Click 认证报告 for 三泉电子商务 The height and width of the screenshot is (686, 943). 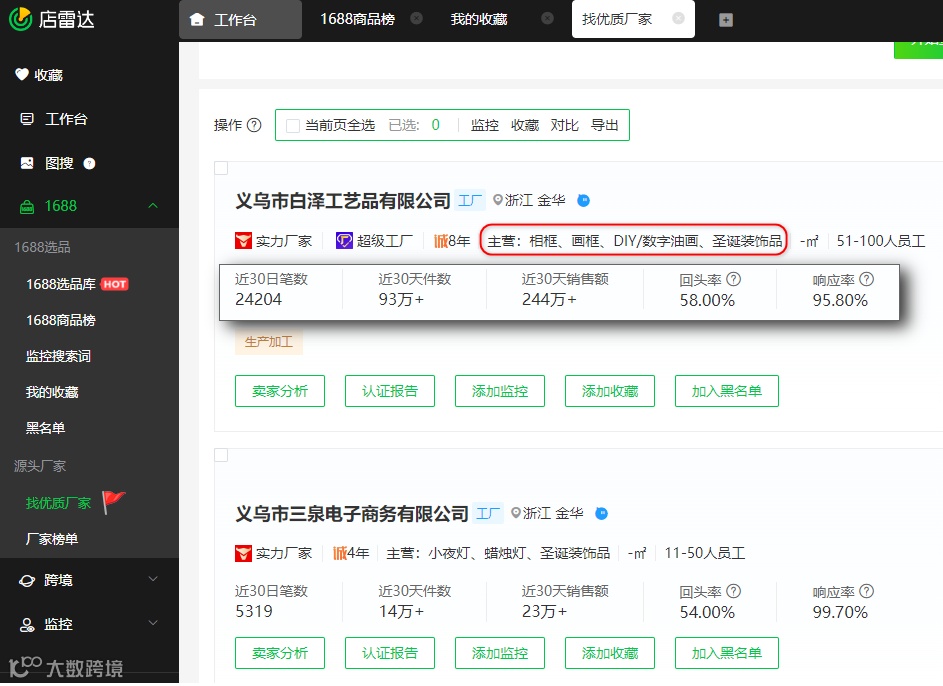click(x=390, y=653)
